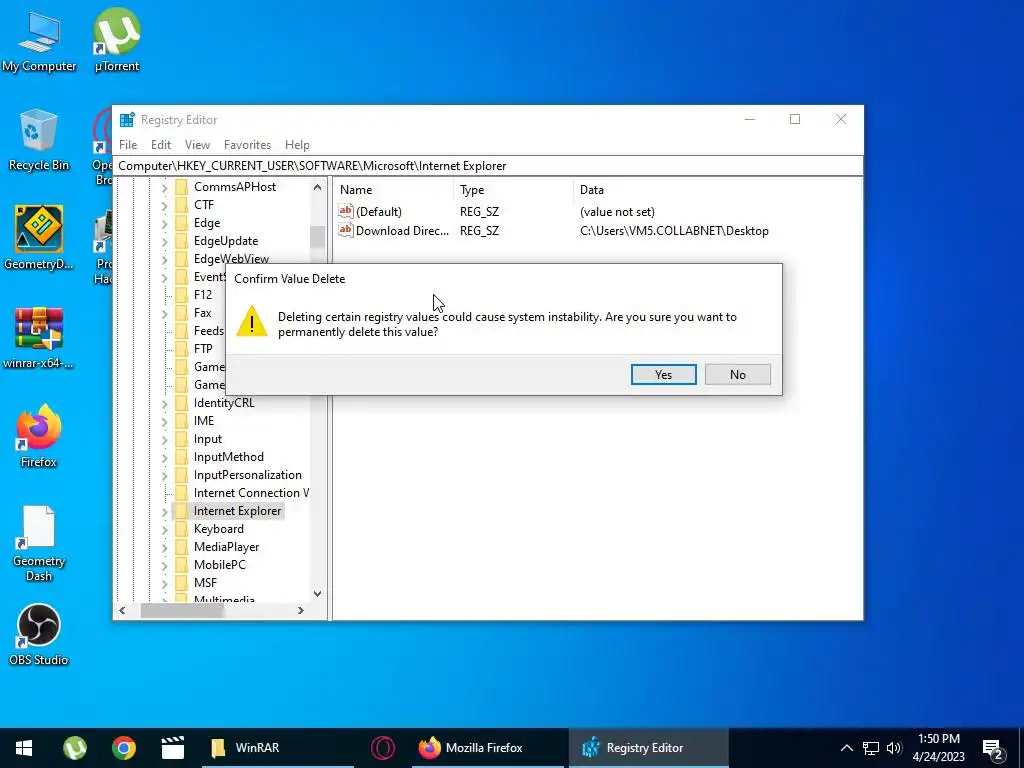1024x768 pixels.
Task: Select the EdgeUpdate folder icon
Action: [181, 240]
